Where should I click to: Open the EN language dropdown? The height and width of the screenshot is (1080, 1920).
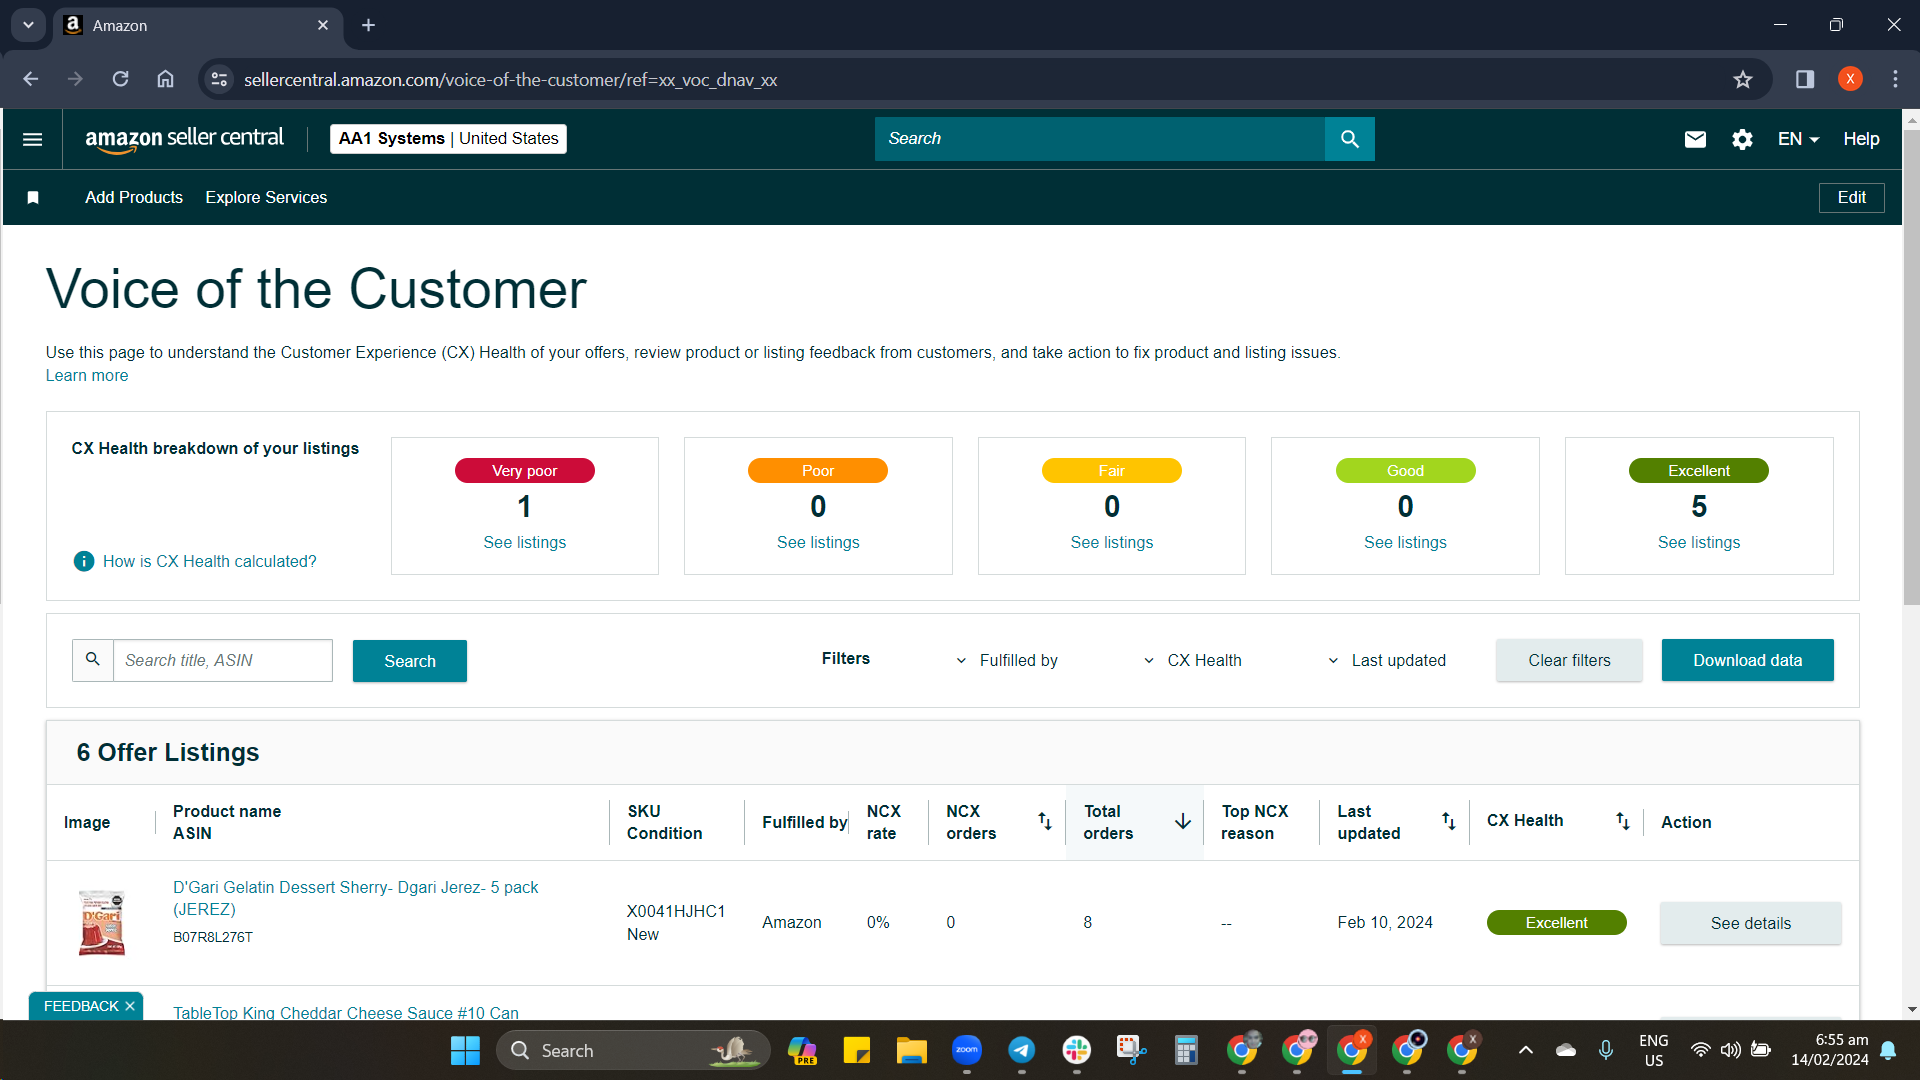pyautogui.click(x=1798, y=139)
